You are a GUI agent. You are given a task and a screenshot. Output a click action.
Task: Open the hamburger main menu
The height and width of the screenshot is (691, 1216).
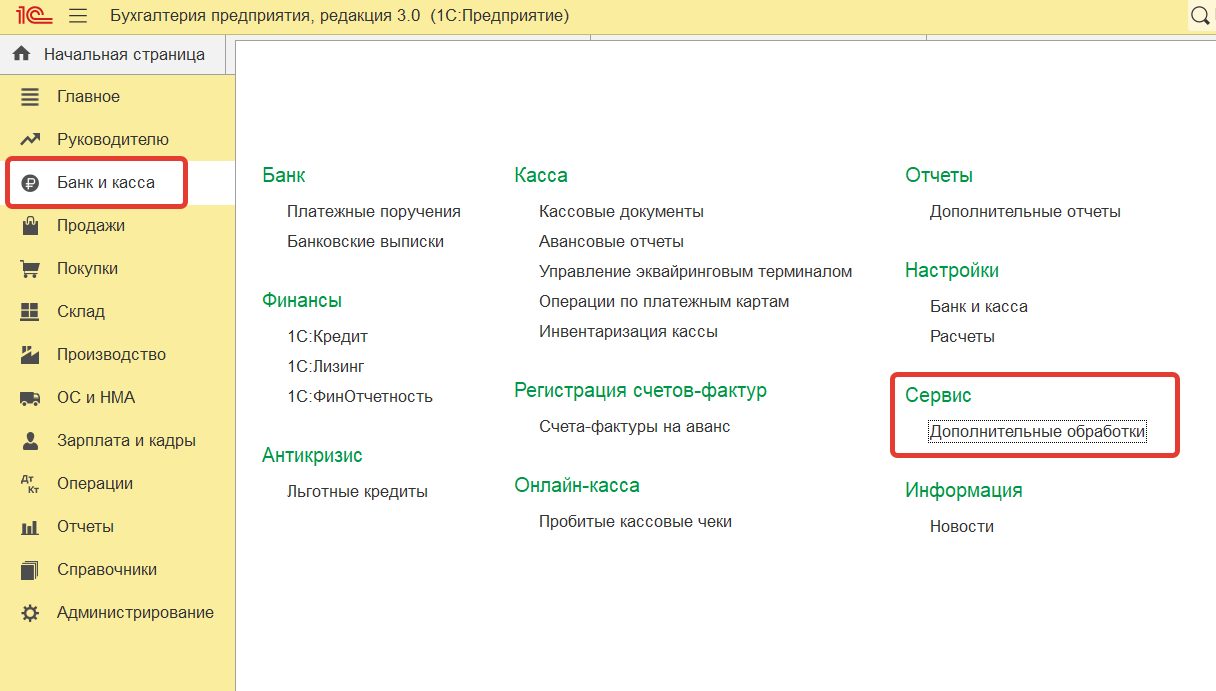tap(78, 16)
